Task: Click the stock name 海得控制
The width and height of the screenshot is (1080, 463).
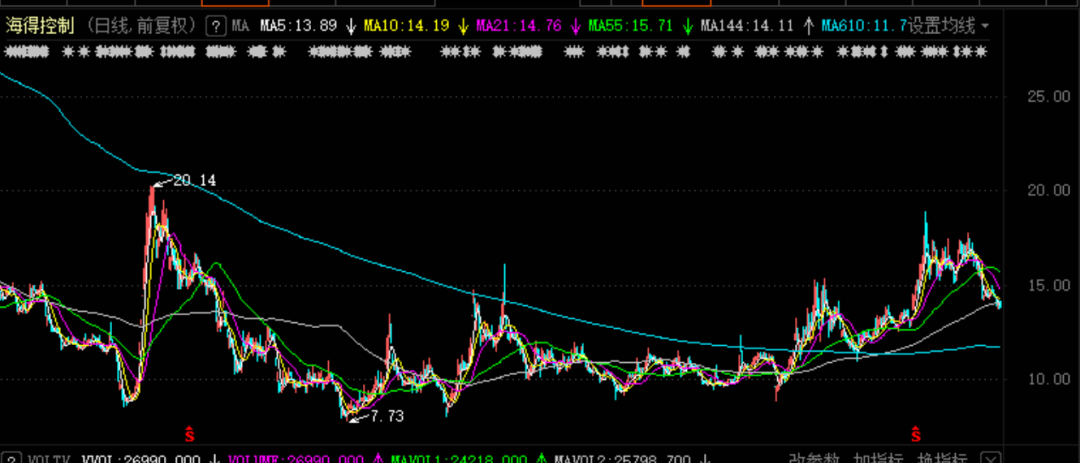Action: tap(40, 27)
